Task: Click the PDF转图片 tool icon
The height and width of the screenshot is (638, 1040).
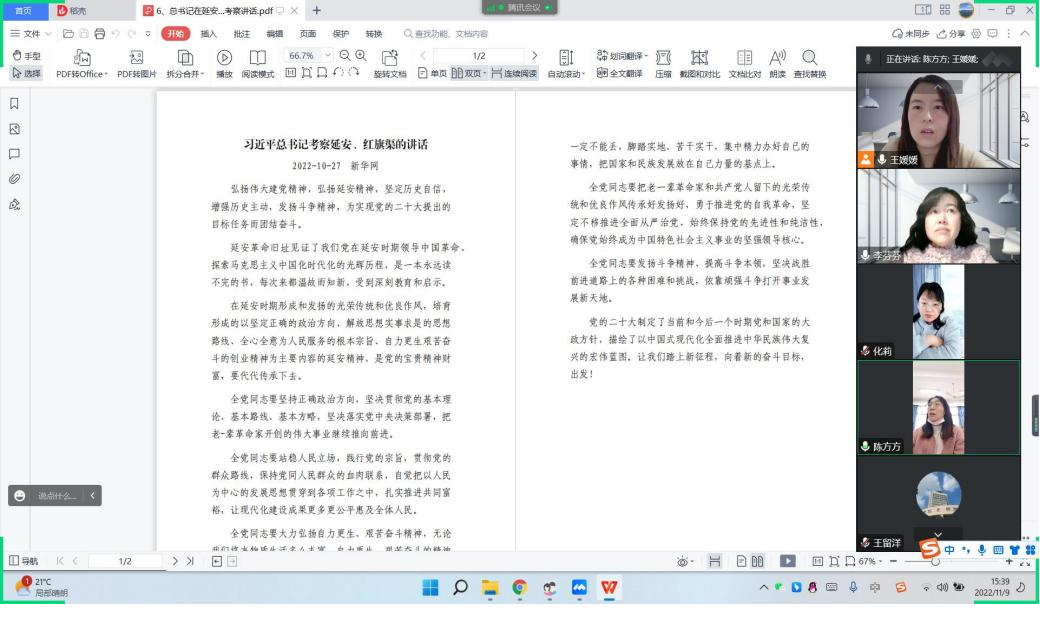Action: 137,58
